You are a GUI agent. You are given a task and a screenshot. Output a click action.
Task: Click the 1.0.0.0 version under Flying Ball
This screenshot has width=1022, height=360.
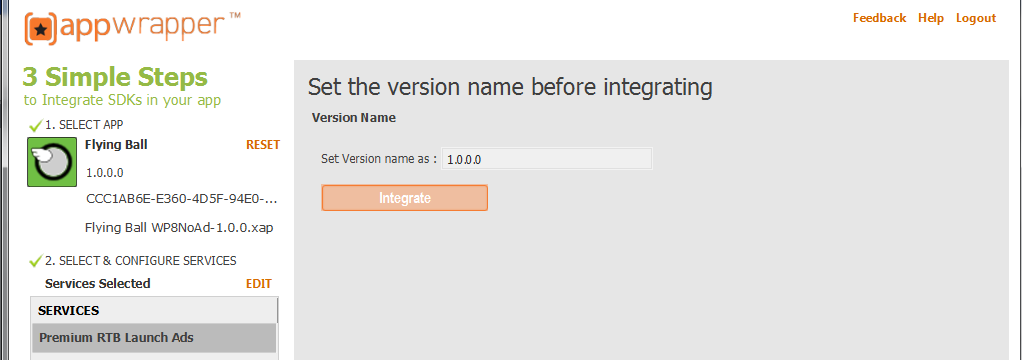(105, 173)
